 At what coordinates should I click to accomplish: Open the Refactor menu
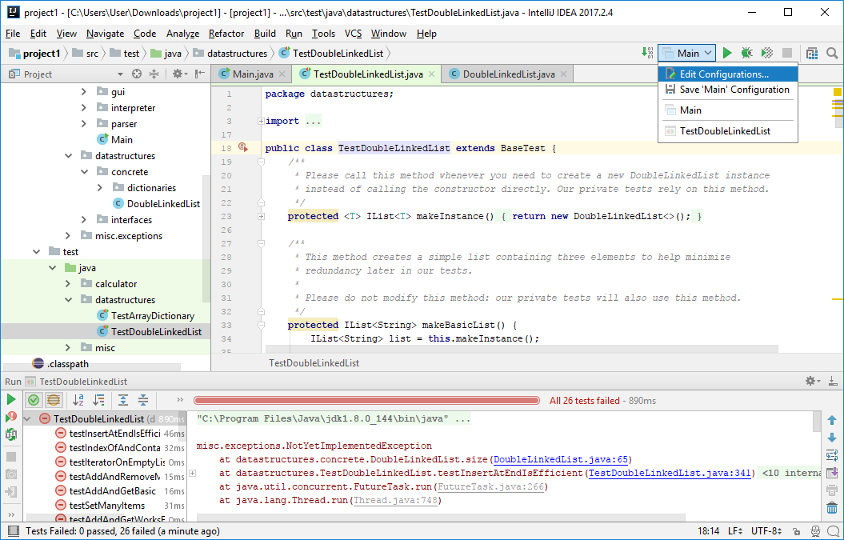point(226,33)
